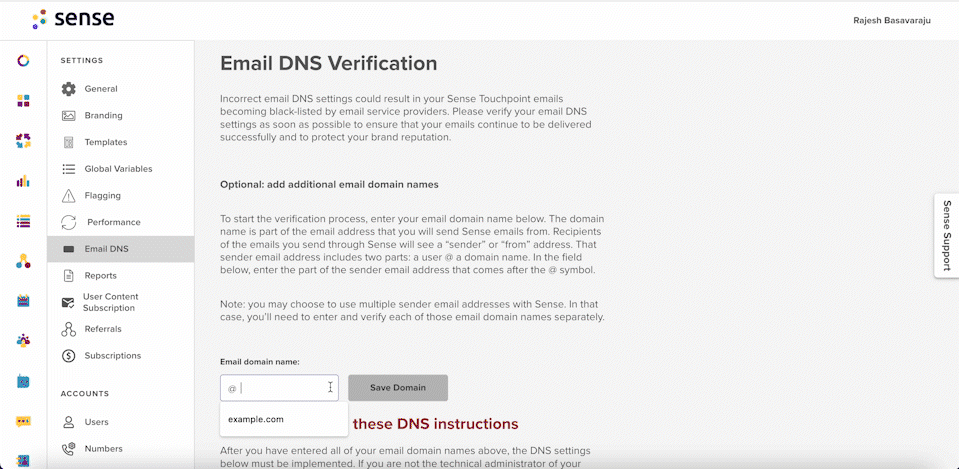Open the Sense Support side tab
Image resolution: width=959 pixels, height=469 pixels.
pyautogui.click(x=946, y=235)
